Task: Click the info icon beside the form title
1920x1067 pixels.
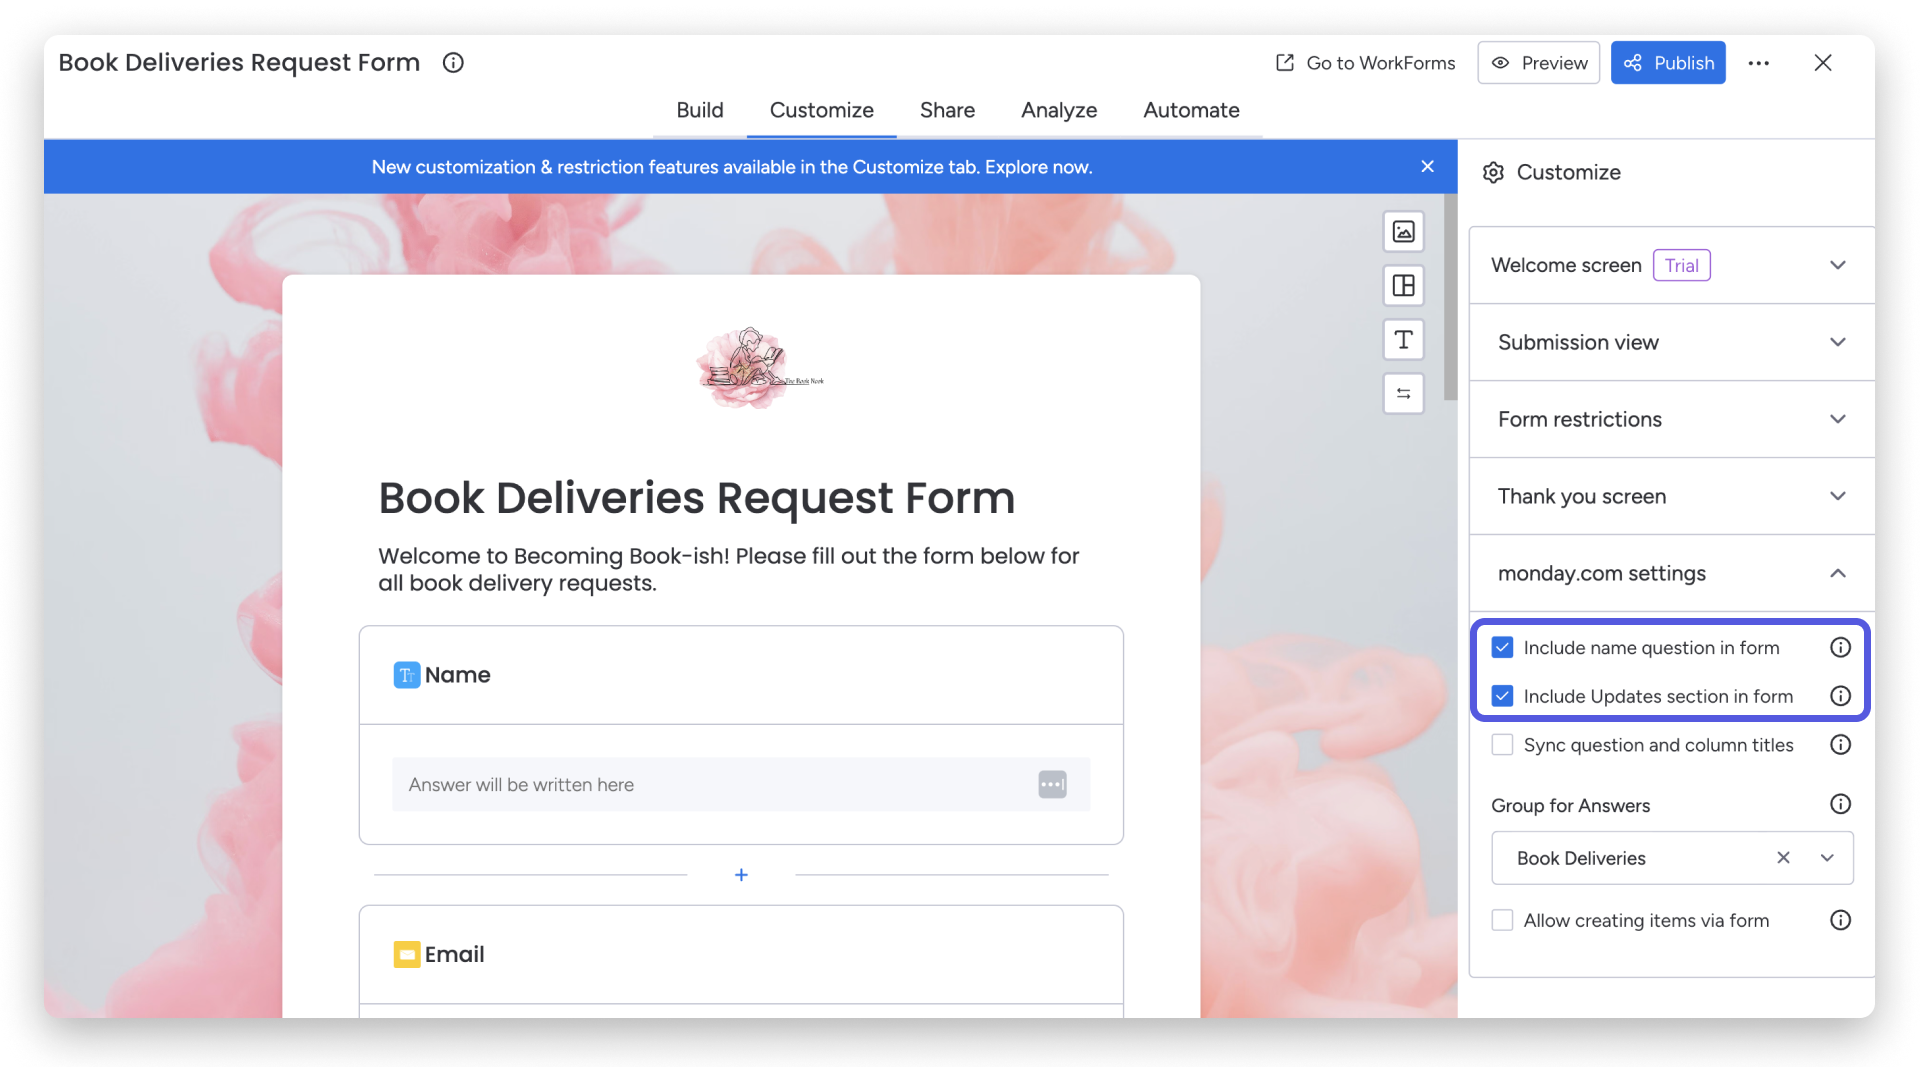Action: 452,62
